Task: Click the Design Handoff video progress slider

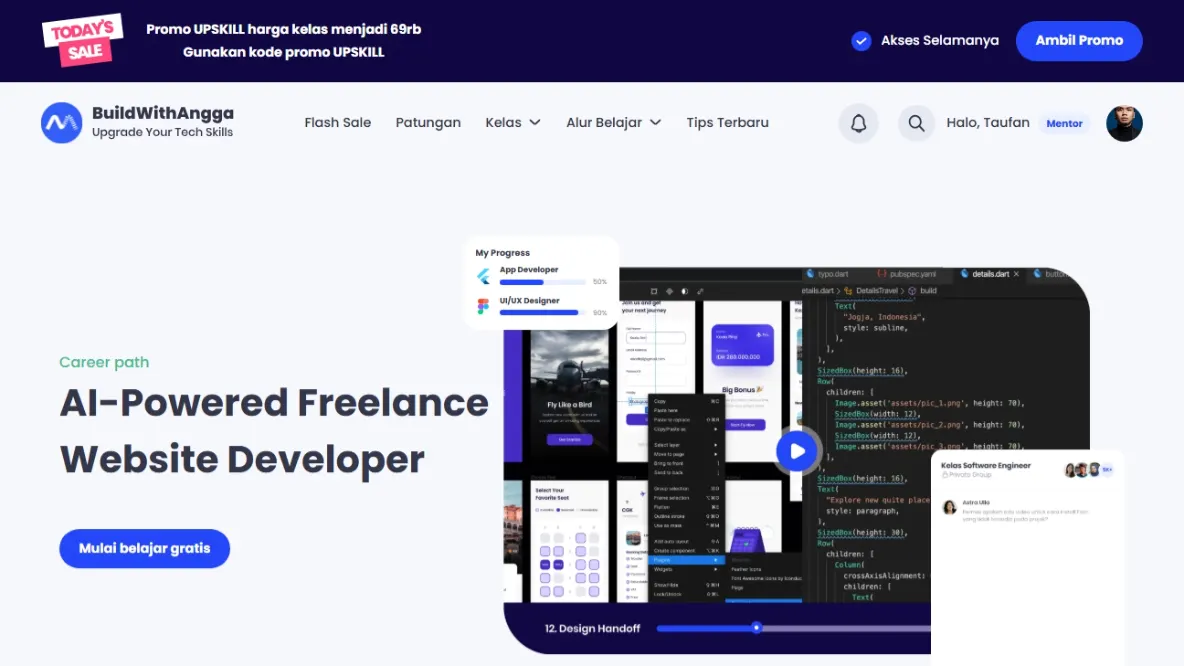Action: (x=755, y=629)
